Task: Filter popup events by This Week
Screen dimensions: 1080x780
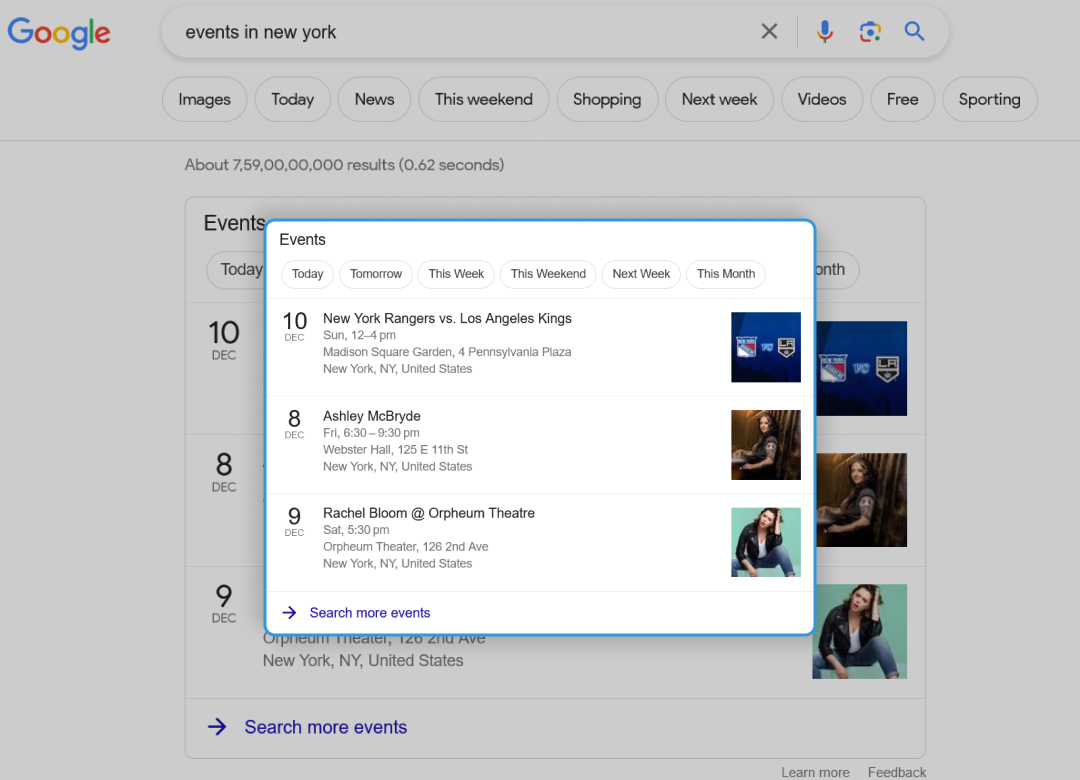Action: point(456,274)
